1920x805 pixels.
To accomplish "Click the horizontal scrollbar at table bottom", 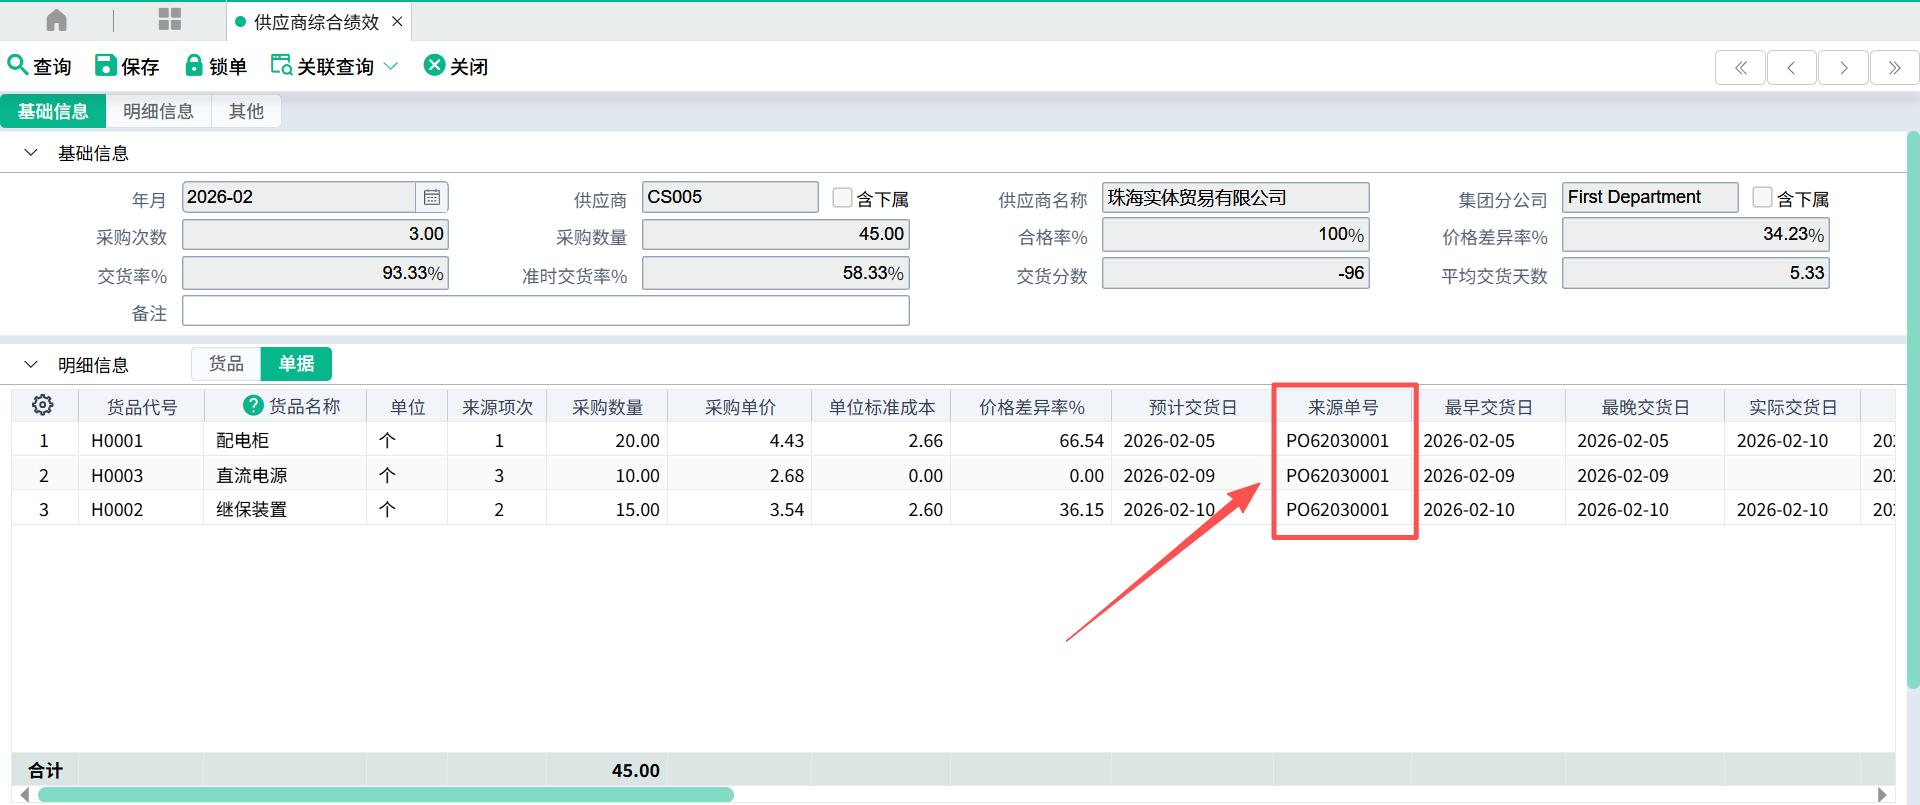I will (x=386, y=795).
